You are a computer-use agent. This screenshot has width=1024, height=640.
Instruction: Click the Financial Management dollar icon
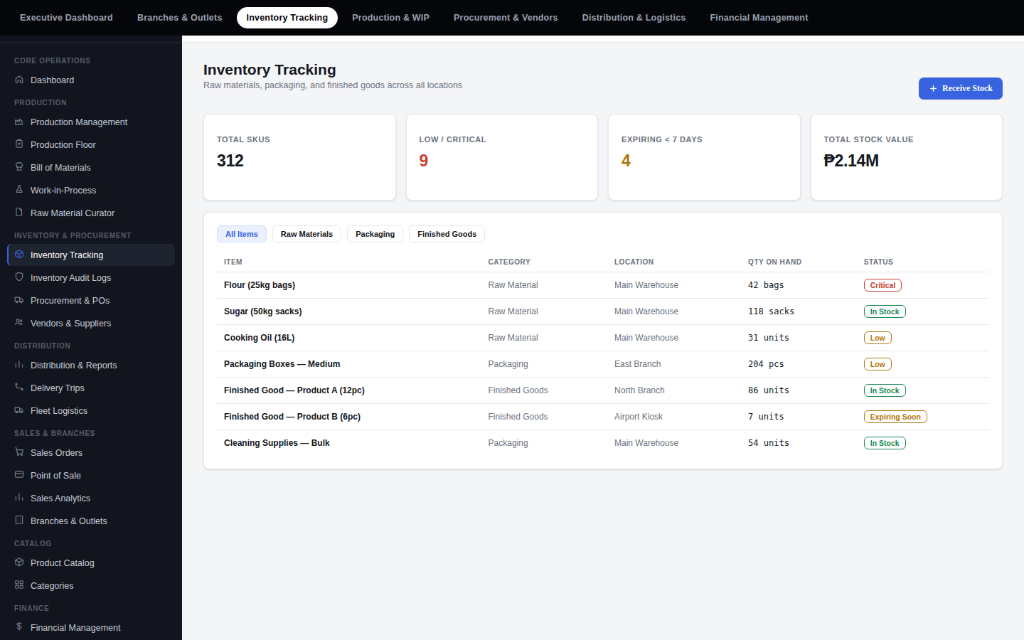pos(19,627)
